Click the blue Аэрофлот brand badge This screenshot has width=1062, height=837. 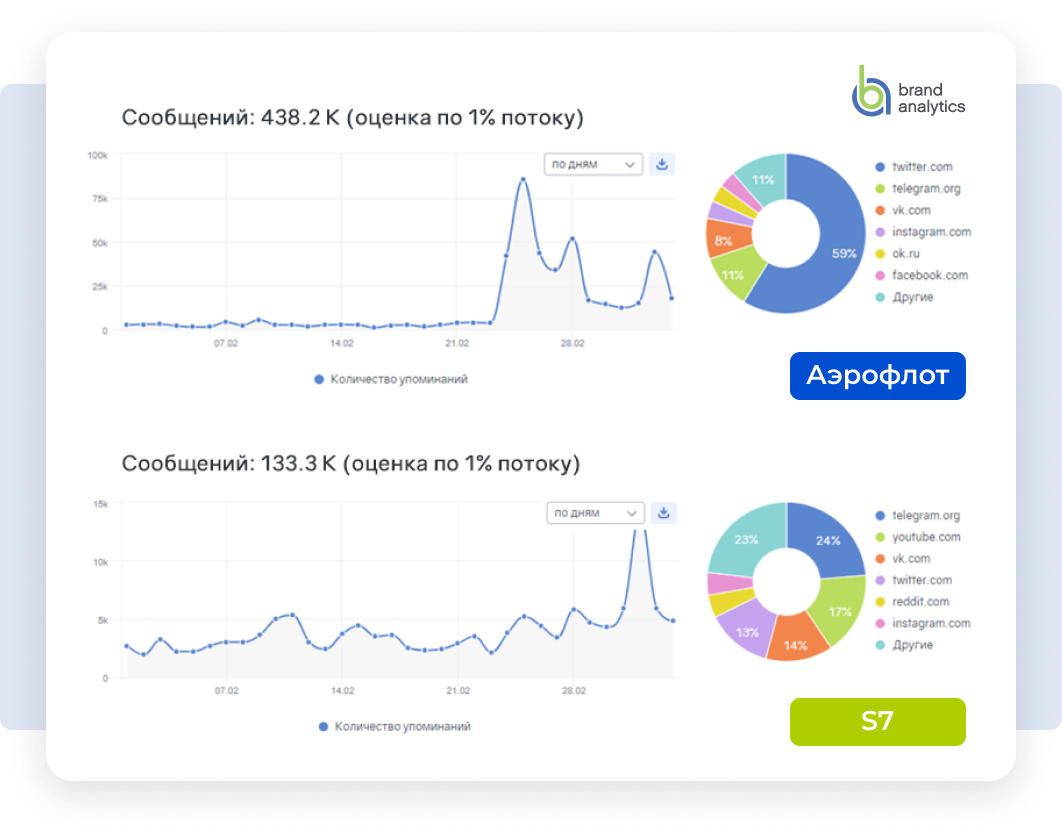click(878, 376)
